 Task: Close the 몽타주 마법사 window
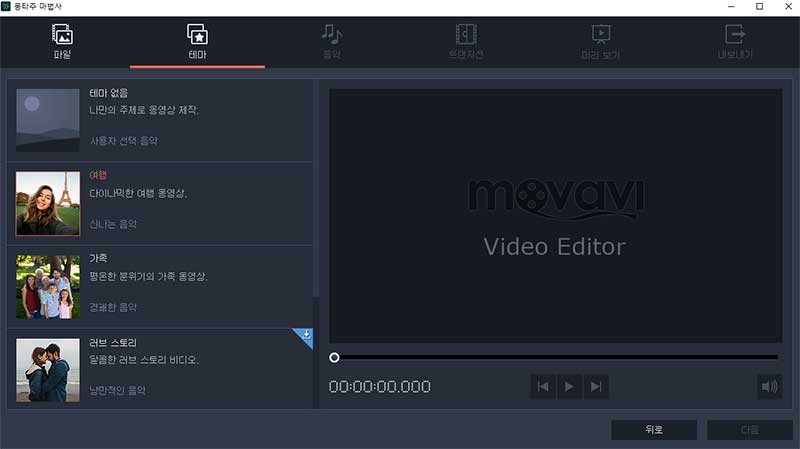pyautogui.click(x=788, y=7)
